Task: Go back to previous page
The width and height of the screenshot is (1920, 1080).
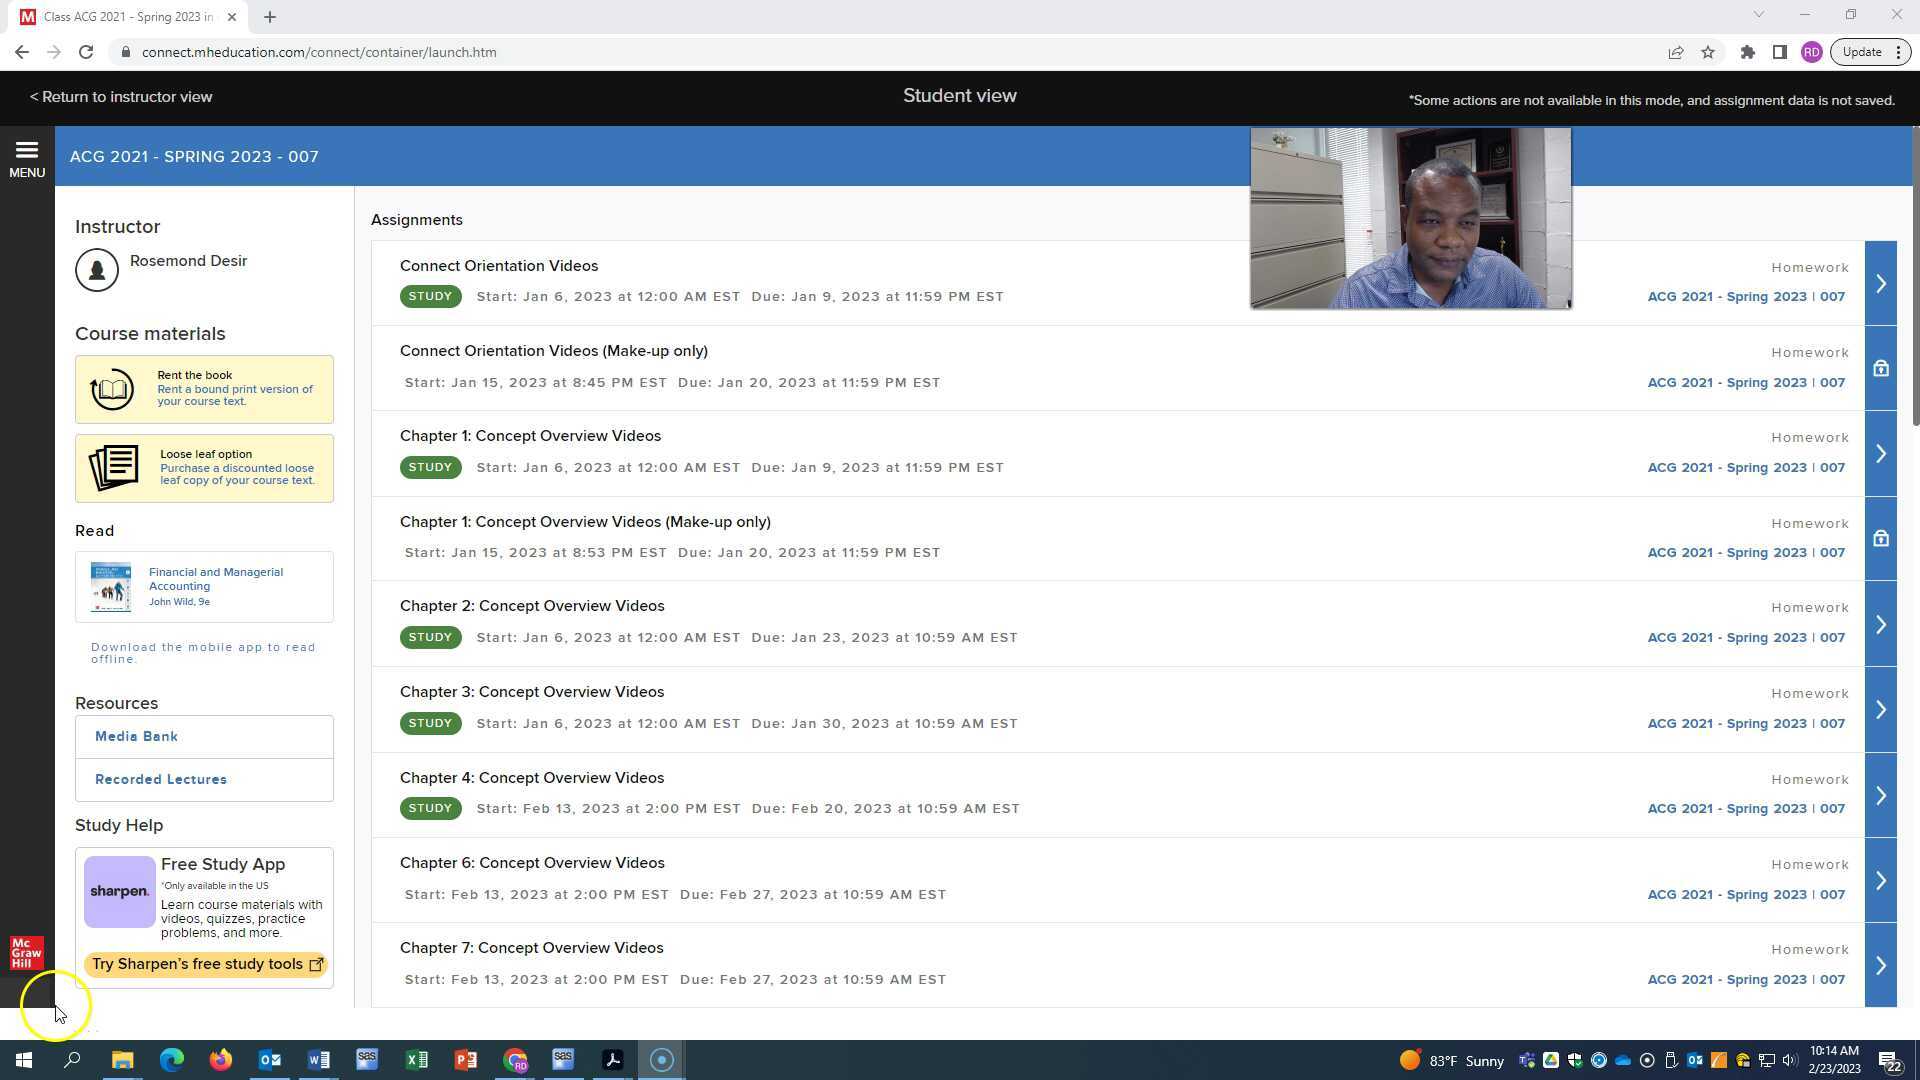Action: [22, 52]
